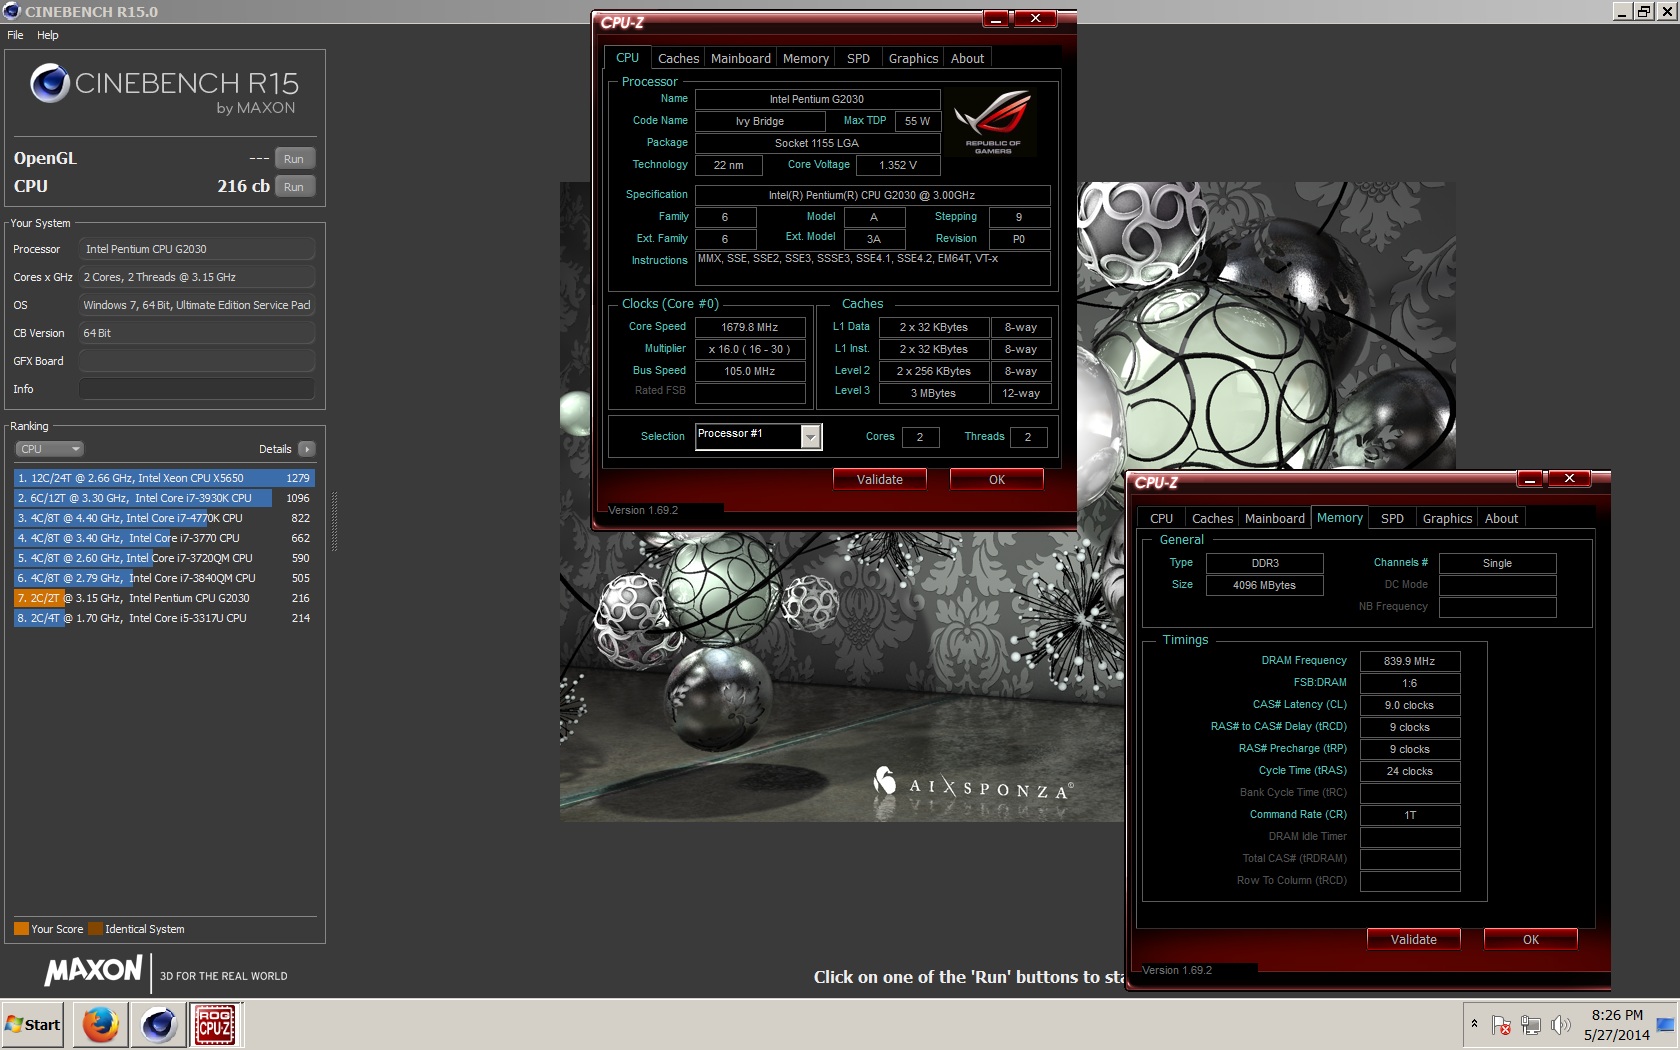Open the CPU ranking type dropdown

(x=49, y=449)
